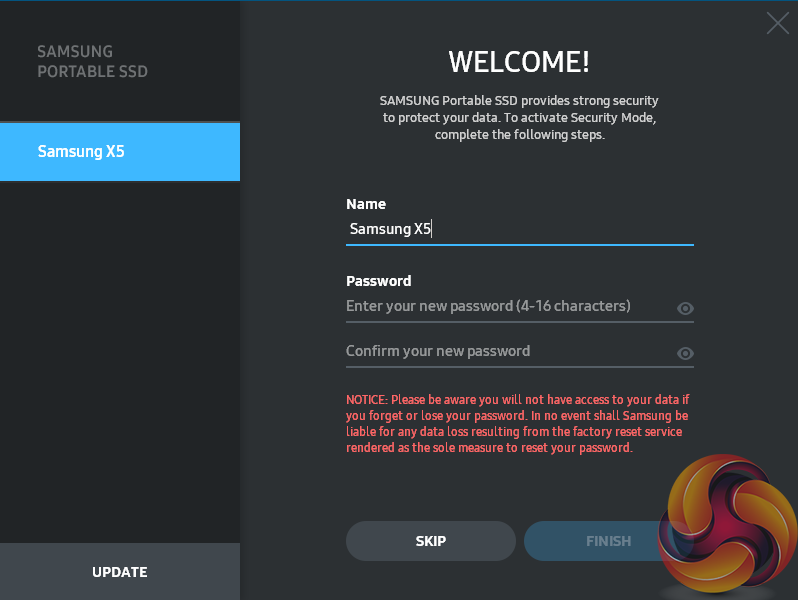Select the Samsung X5 device in sidebar
Screen dimensions: 798x600
coord(120,152)
